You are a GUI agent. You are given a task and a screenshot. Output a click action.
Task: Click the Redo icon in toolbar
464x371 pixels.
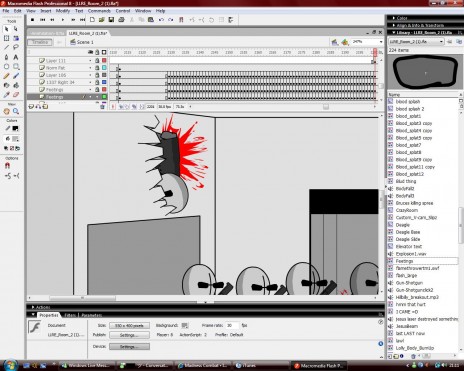[x=171, y=20]
